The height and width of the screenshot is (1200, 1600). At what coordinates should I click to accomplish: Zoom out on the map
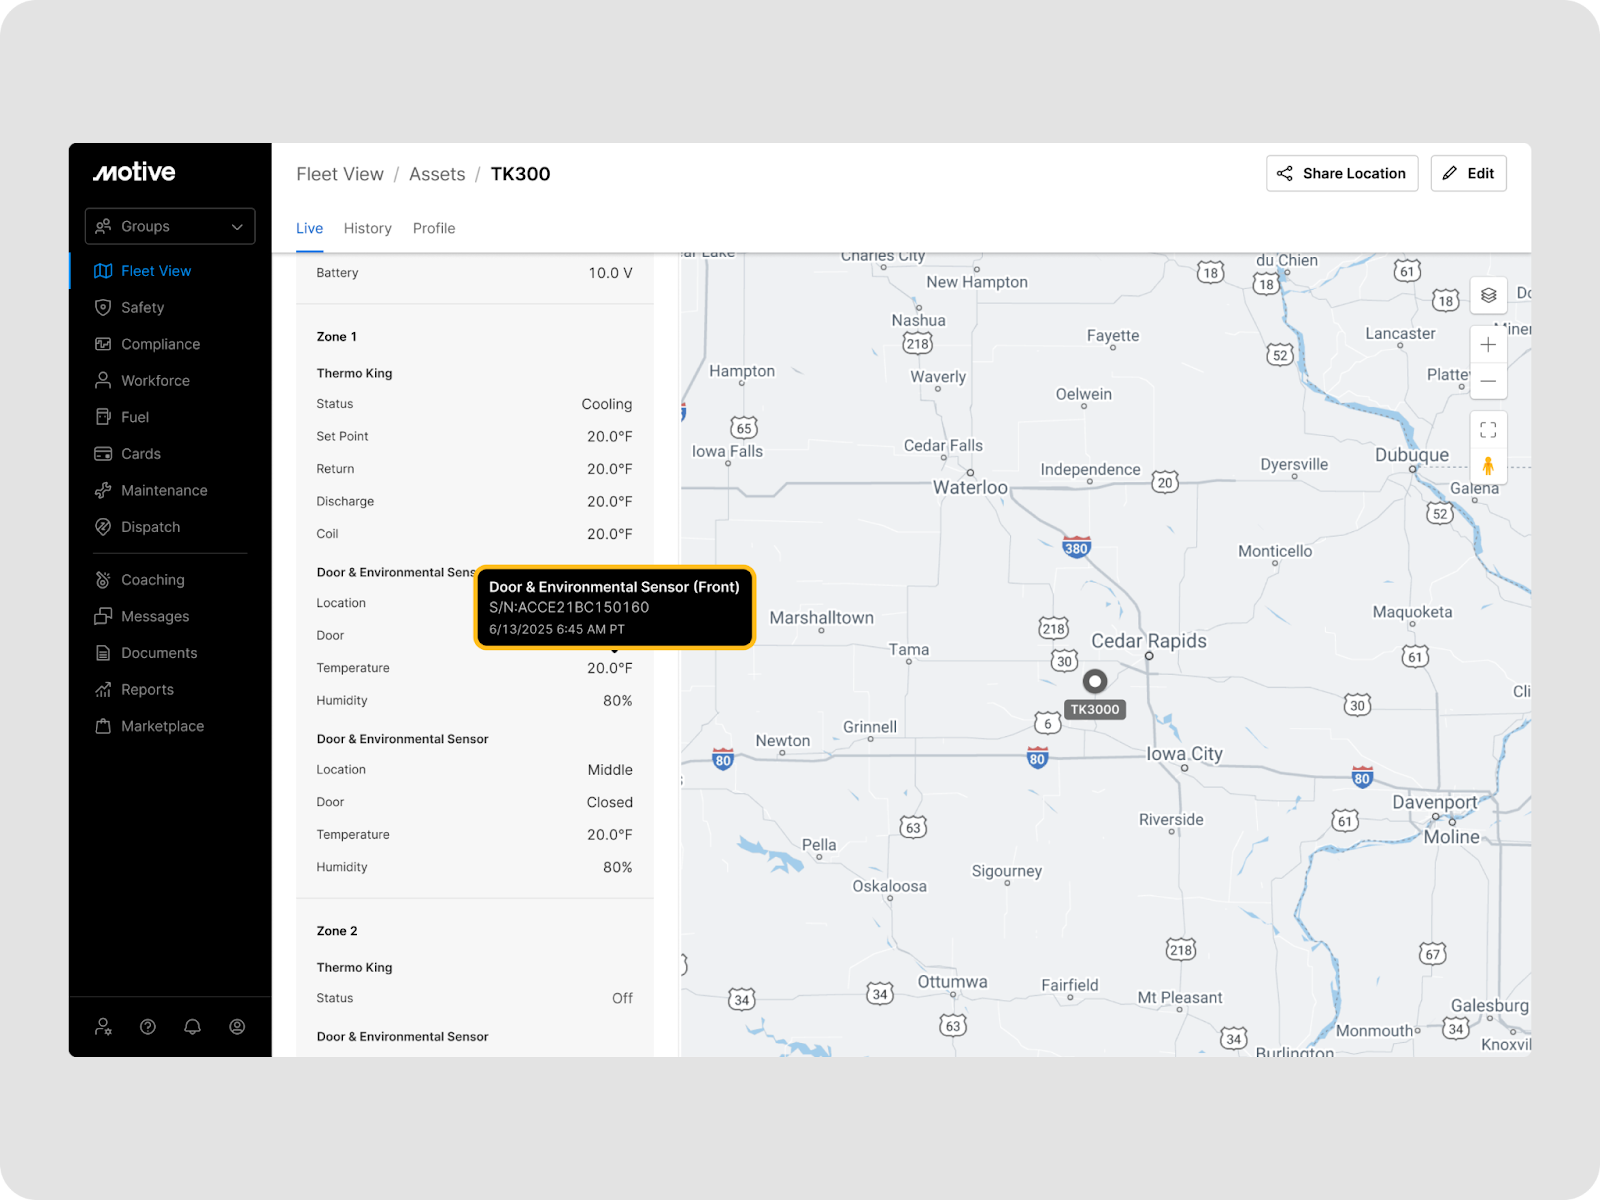tap(1488, 381)
